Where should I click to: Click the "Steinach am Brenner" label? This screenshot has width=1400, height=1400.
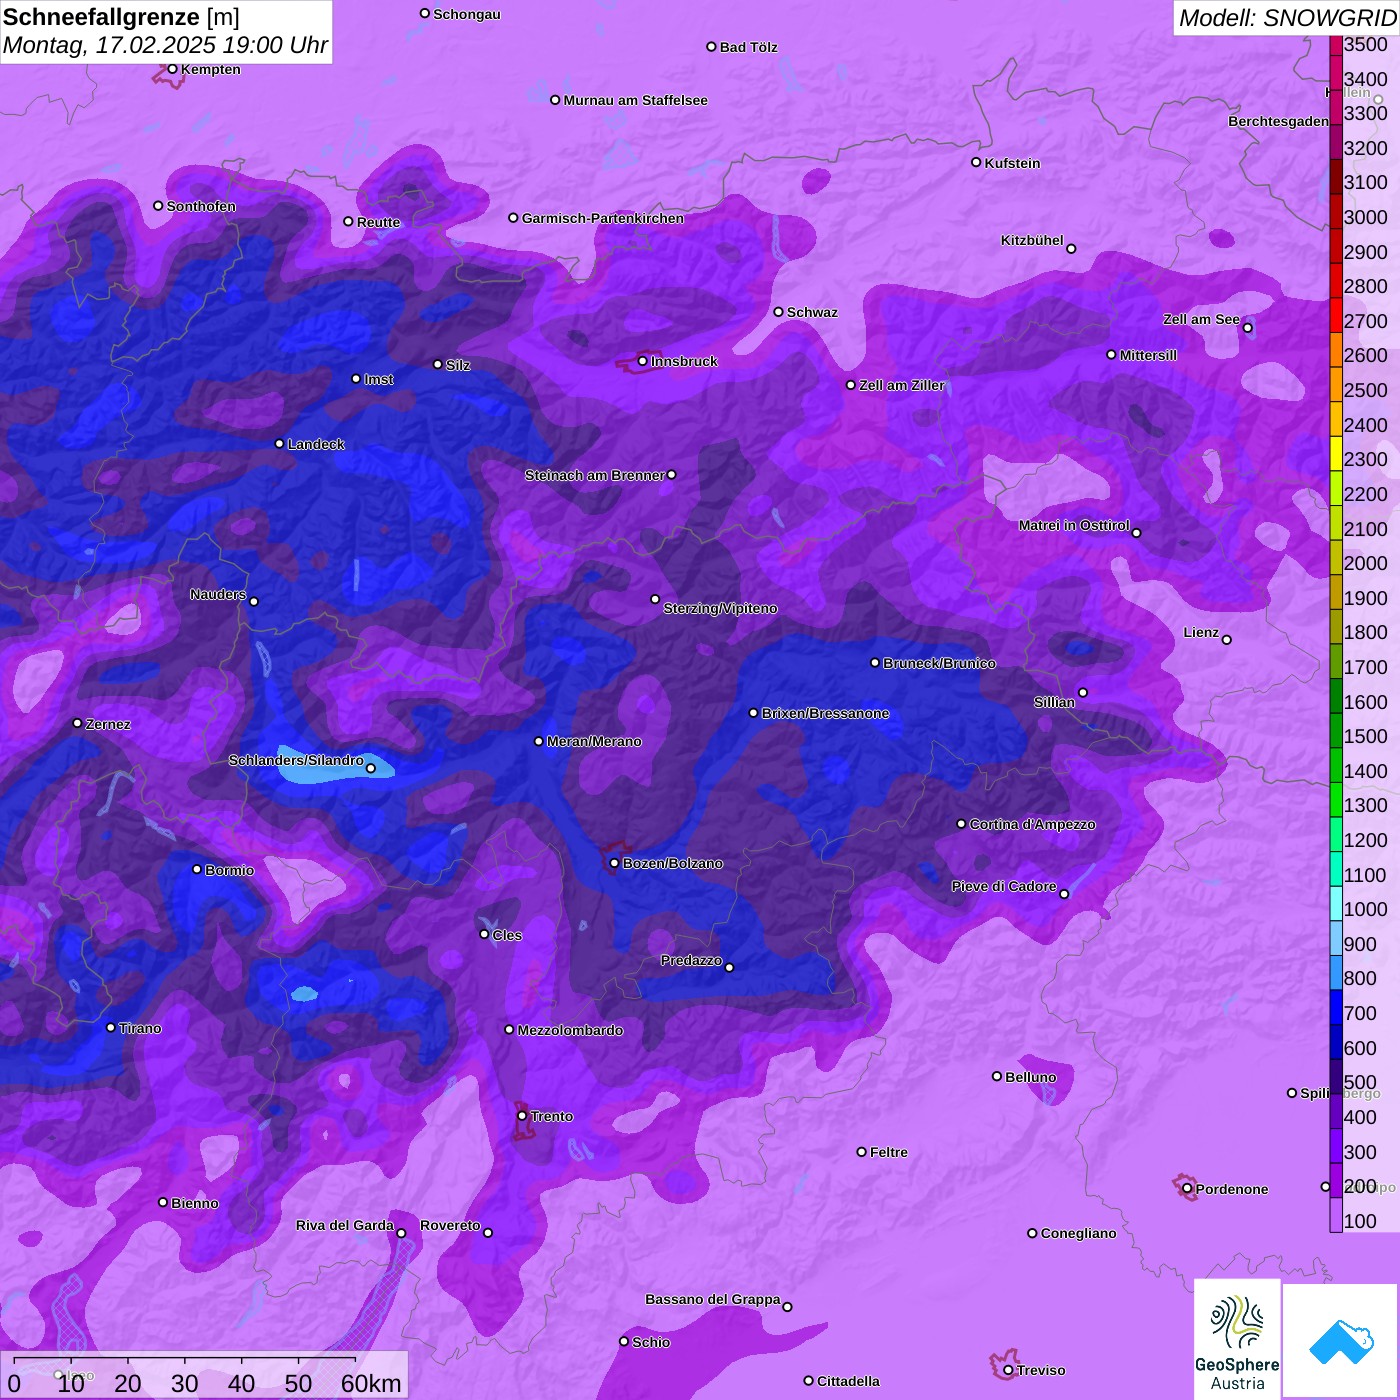pyautogui.click(x=594, y=475)
